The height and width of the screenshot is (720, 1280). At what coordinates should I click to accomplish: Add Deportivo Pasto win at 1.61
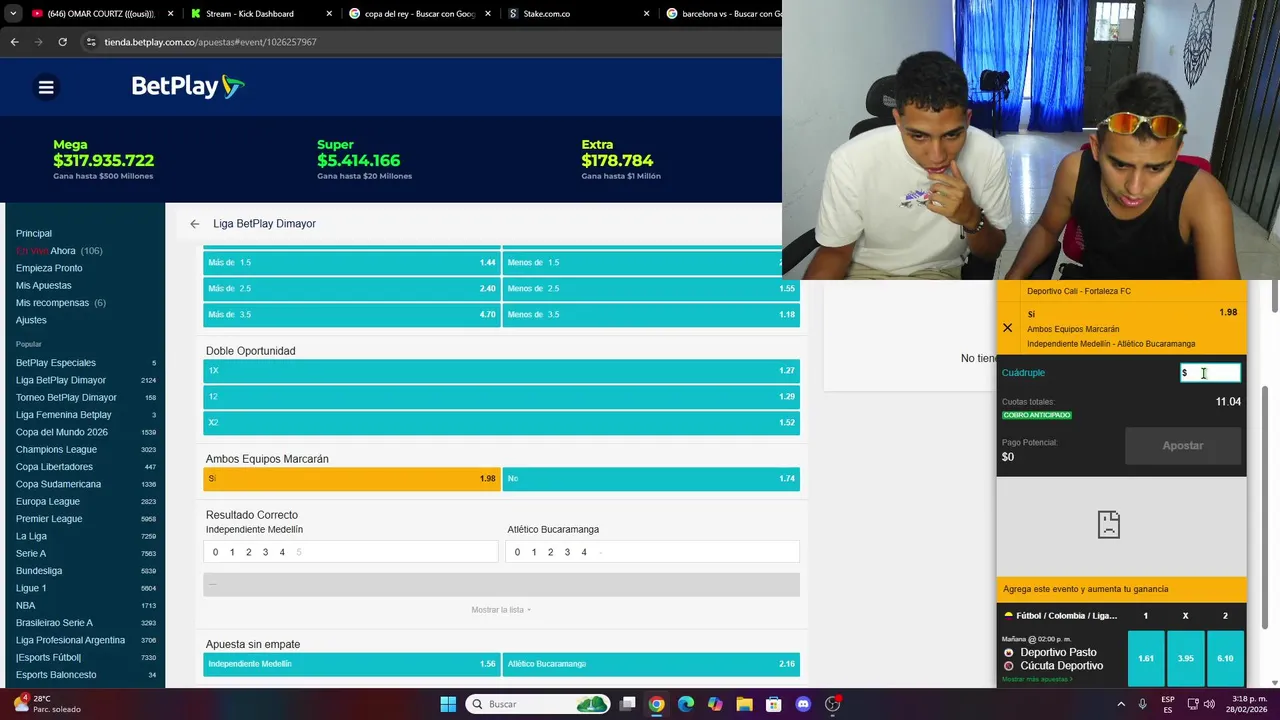pos(1146,658)
